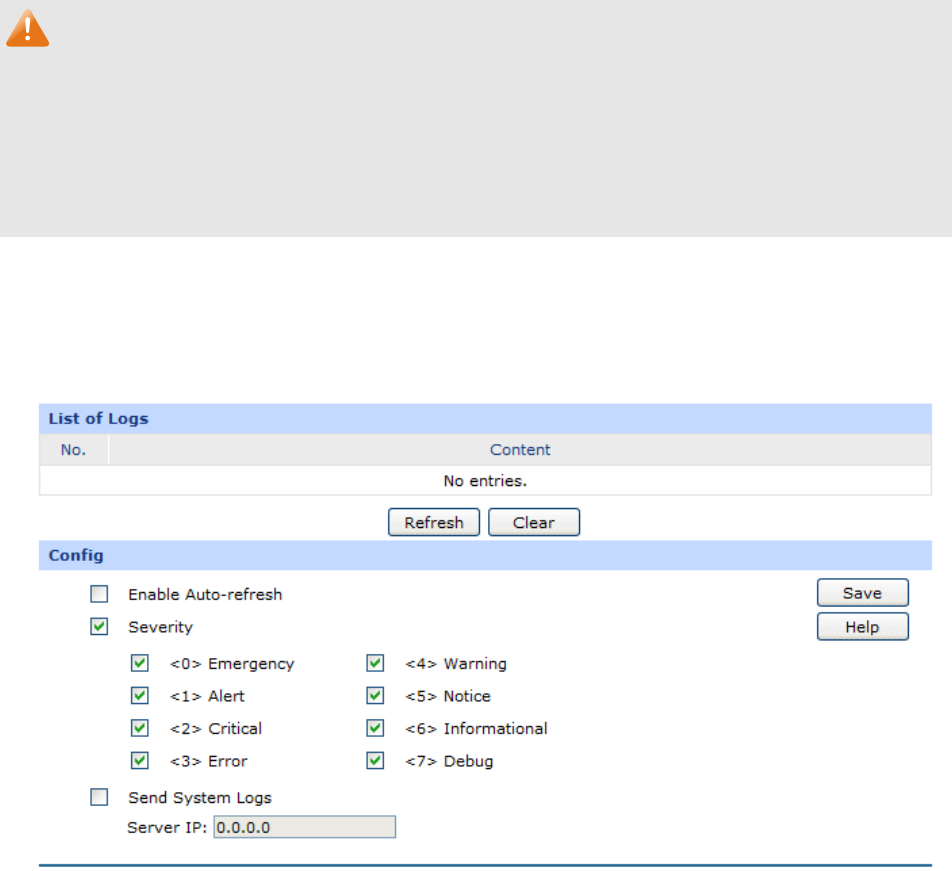Image resolution: width=952 pixels, height=871 pixels.
Task: Select the Content column header
Action: pyautogui.click(x=520, y=450)
